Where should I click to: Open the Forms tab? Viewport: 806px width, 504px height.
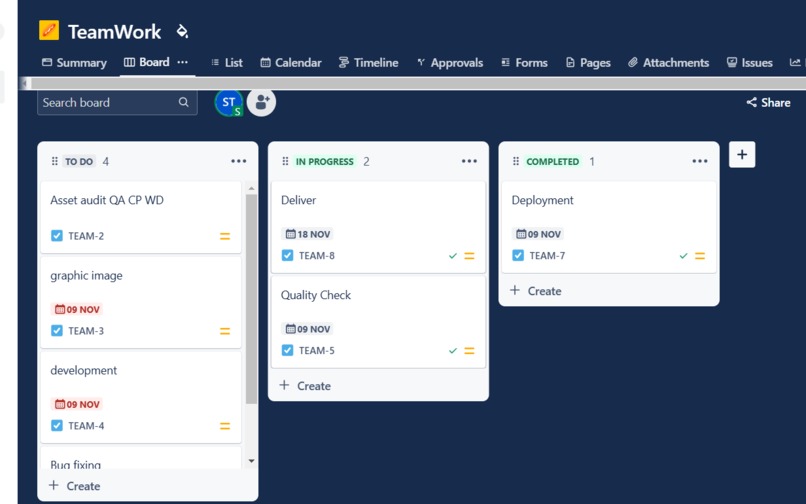tap(524, 63)
